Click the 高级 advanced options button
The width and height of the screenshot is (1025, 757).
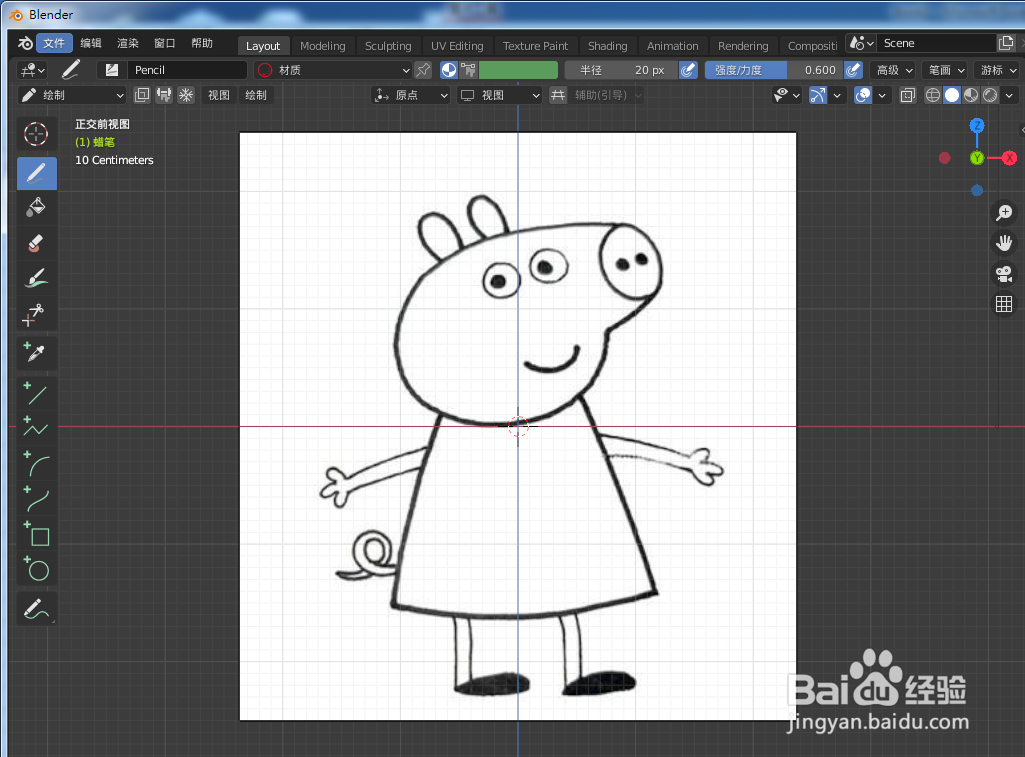(x=888, y=70)
